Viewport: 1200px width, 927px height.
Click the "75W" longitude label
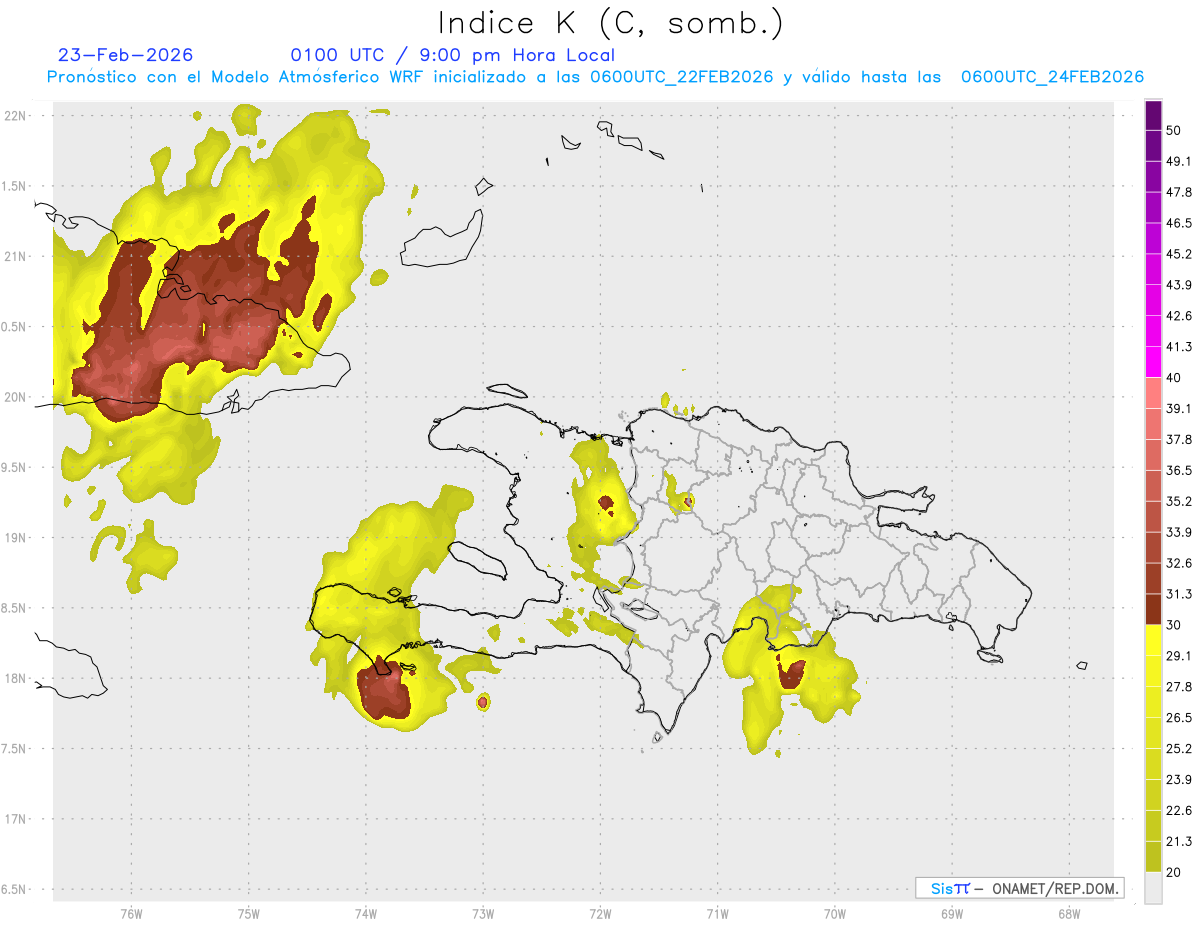(x=249, y=913)
